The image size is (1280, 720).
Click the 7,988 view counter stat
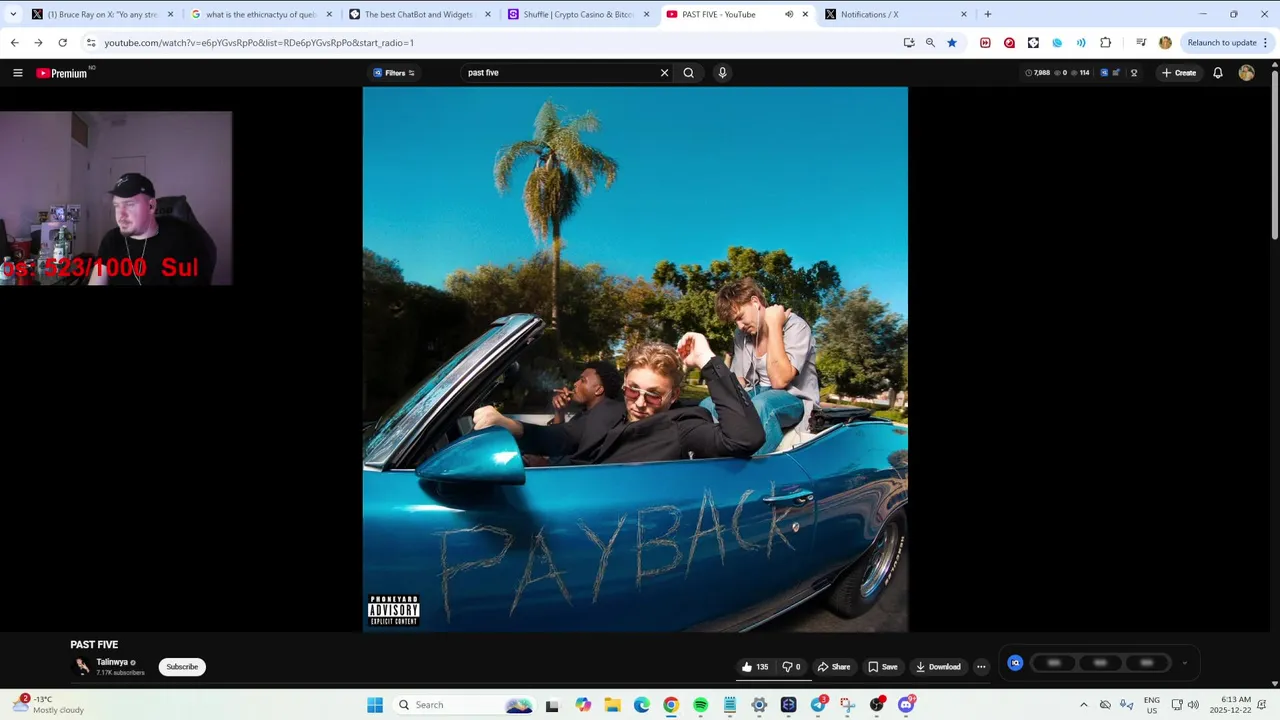[1038, 73]
